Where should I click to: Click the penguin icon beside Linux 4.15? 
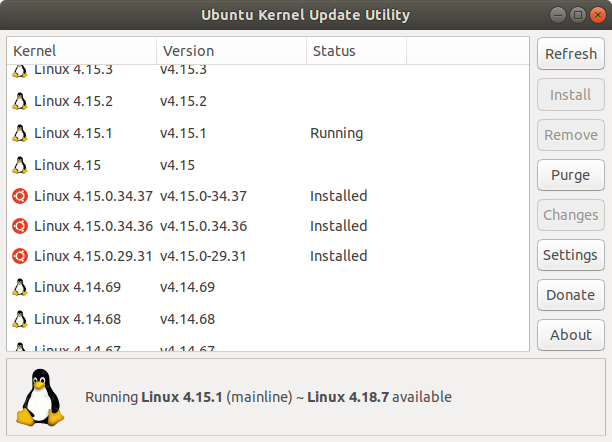click(x=20, y=165)
